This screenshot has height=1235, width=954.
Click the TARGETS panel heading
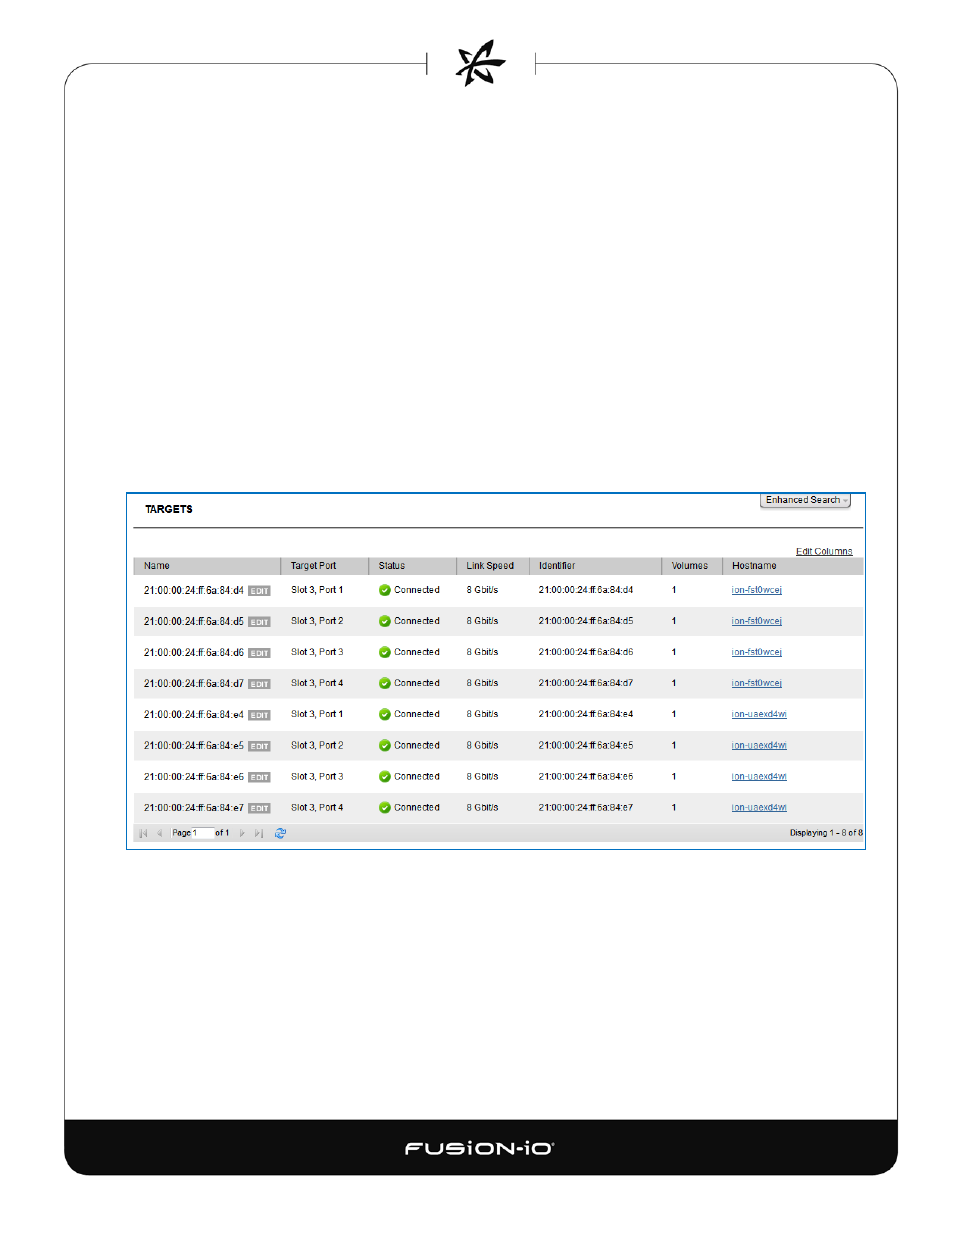tap(169, 509)
